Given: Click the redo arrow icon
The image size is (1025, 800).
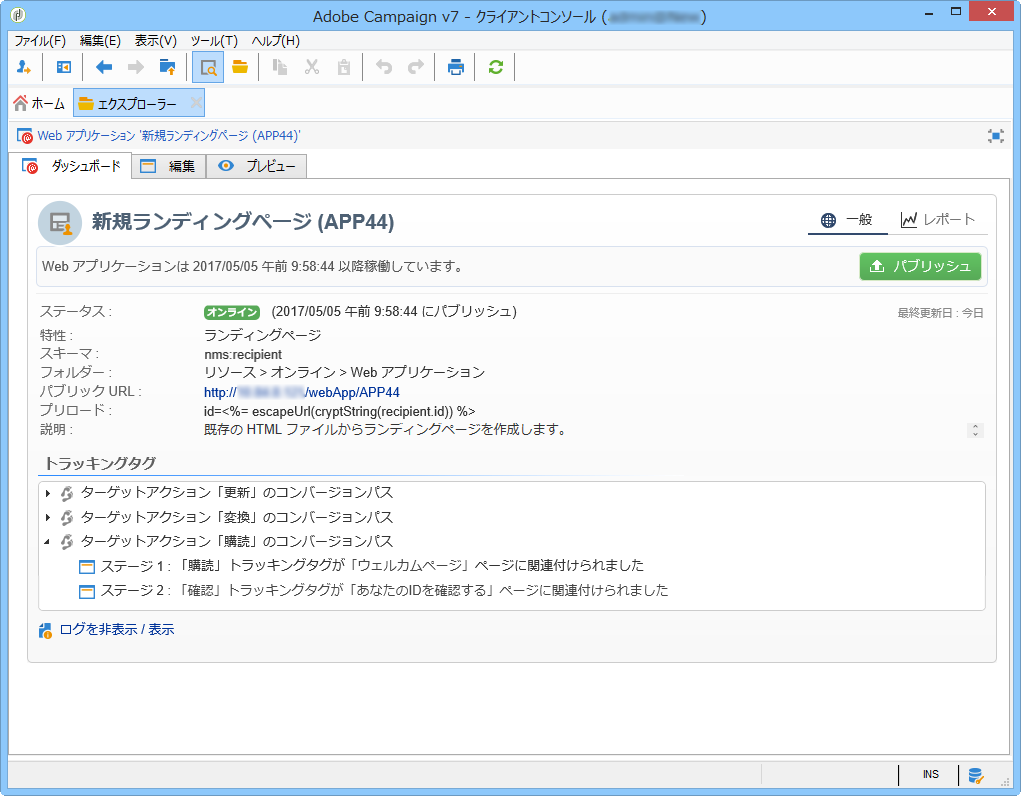Looking at the screenshot, I should pyautogui.click(x=416, y=67).
